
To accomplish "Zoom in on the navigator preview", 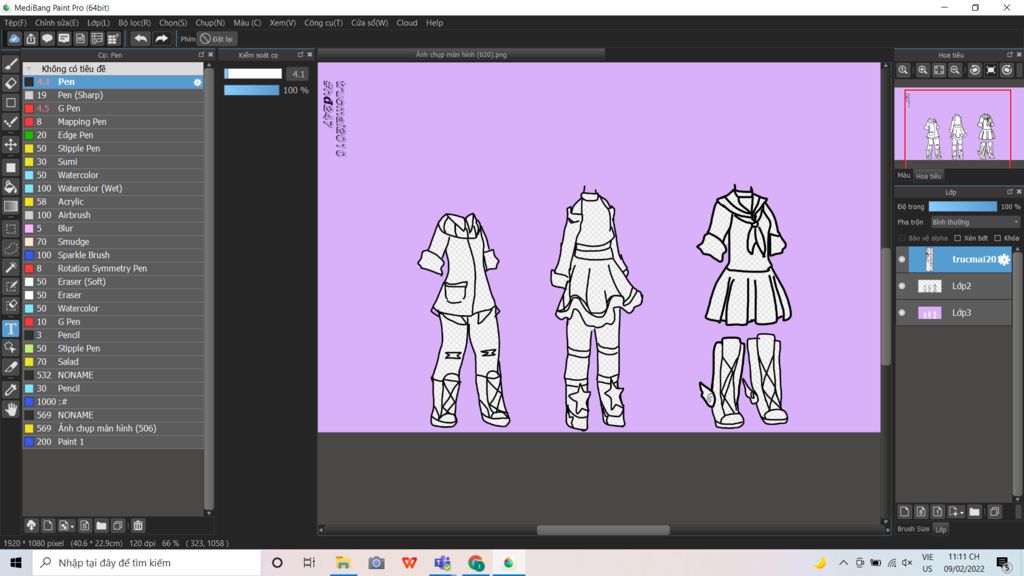I will point(923,70).
